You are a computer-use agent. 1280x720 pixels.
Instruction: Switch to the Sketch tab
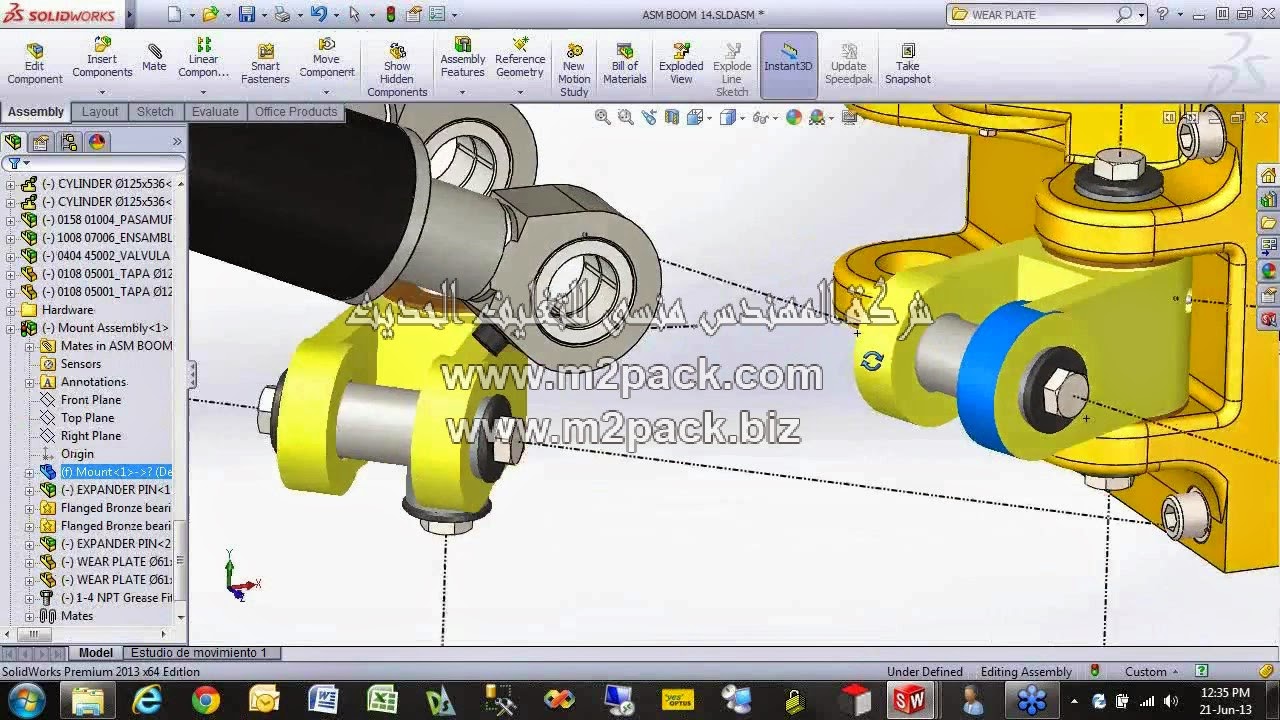pyautogui.click(x=155, y=112)
